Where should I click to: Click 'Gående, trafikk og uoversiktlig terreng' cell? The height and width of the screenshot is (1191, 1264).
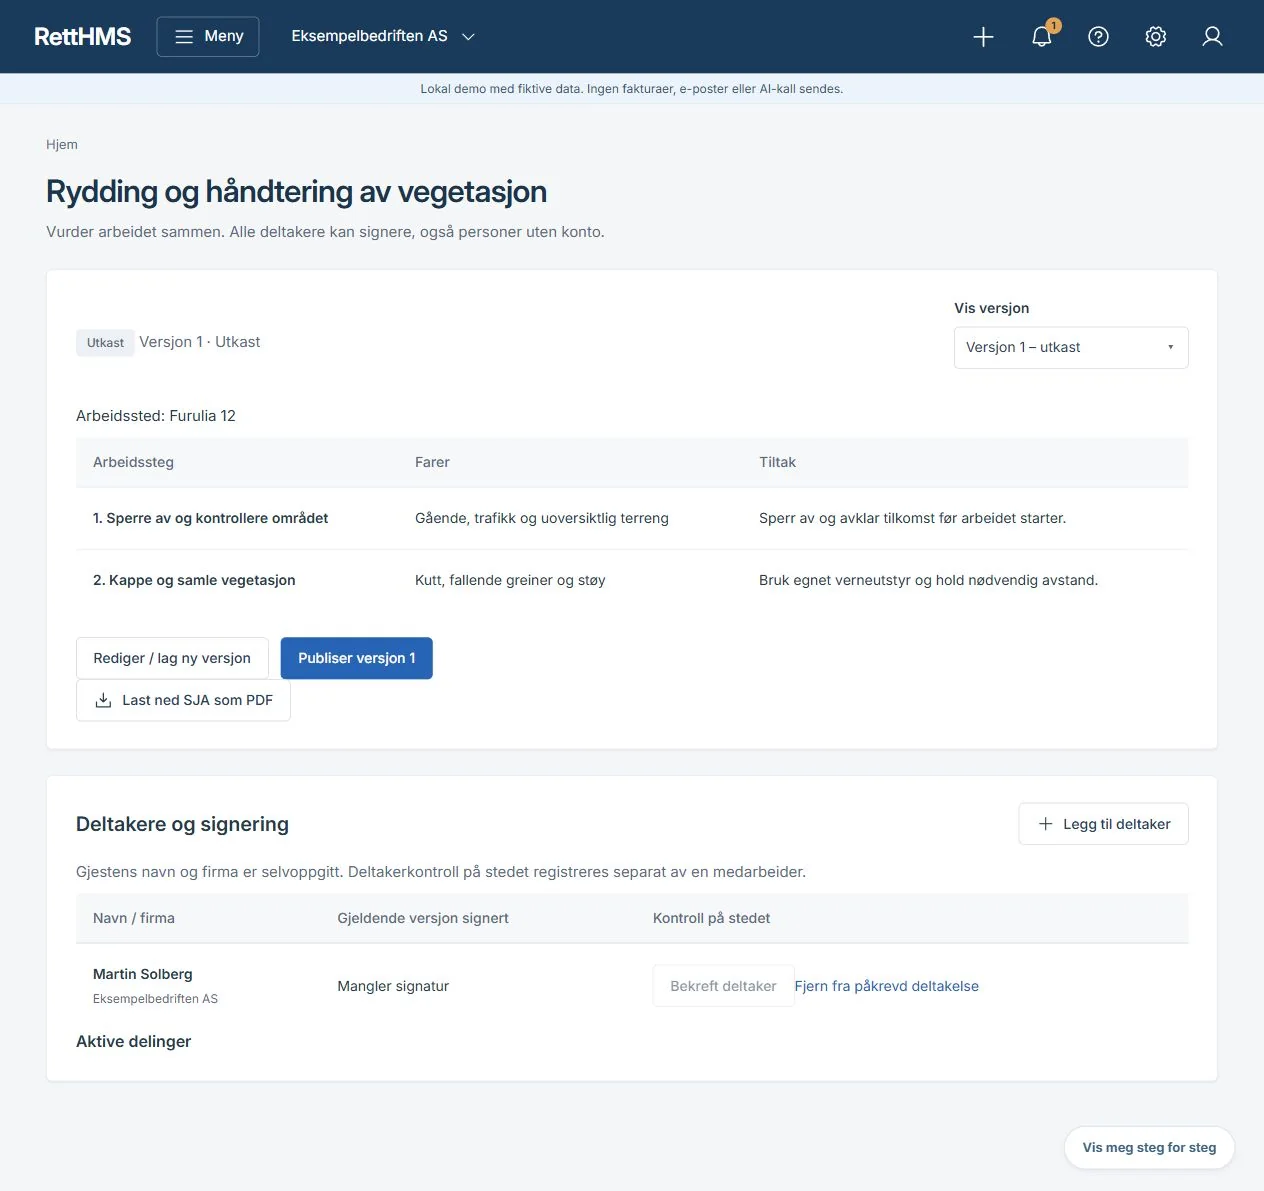point(542,518)
